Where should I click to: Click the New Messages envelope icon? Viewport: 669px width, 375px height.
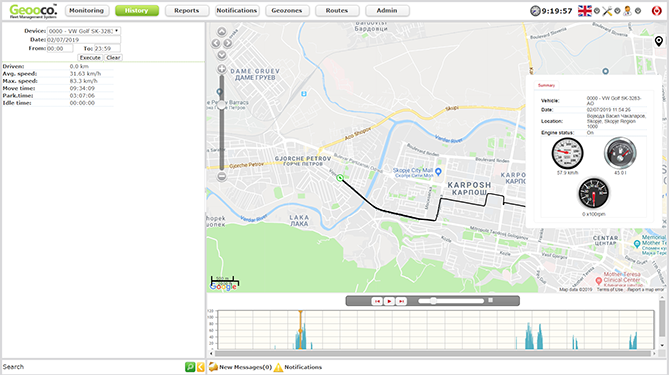click(x=213, y=367)
